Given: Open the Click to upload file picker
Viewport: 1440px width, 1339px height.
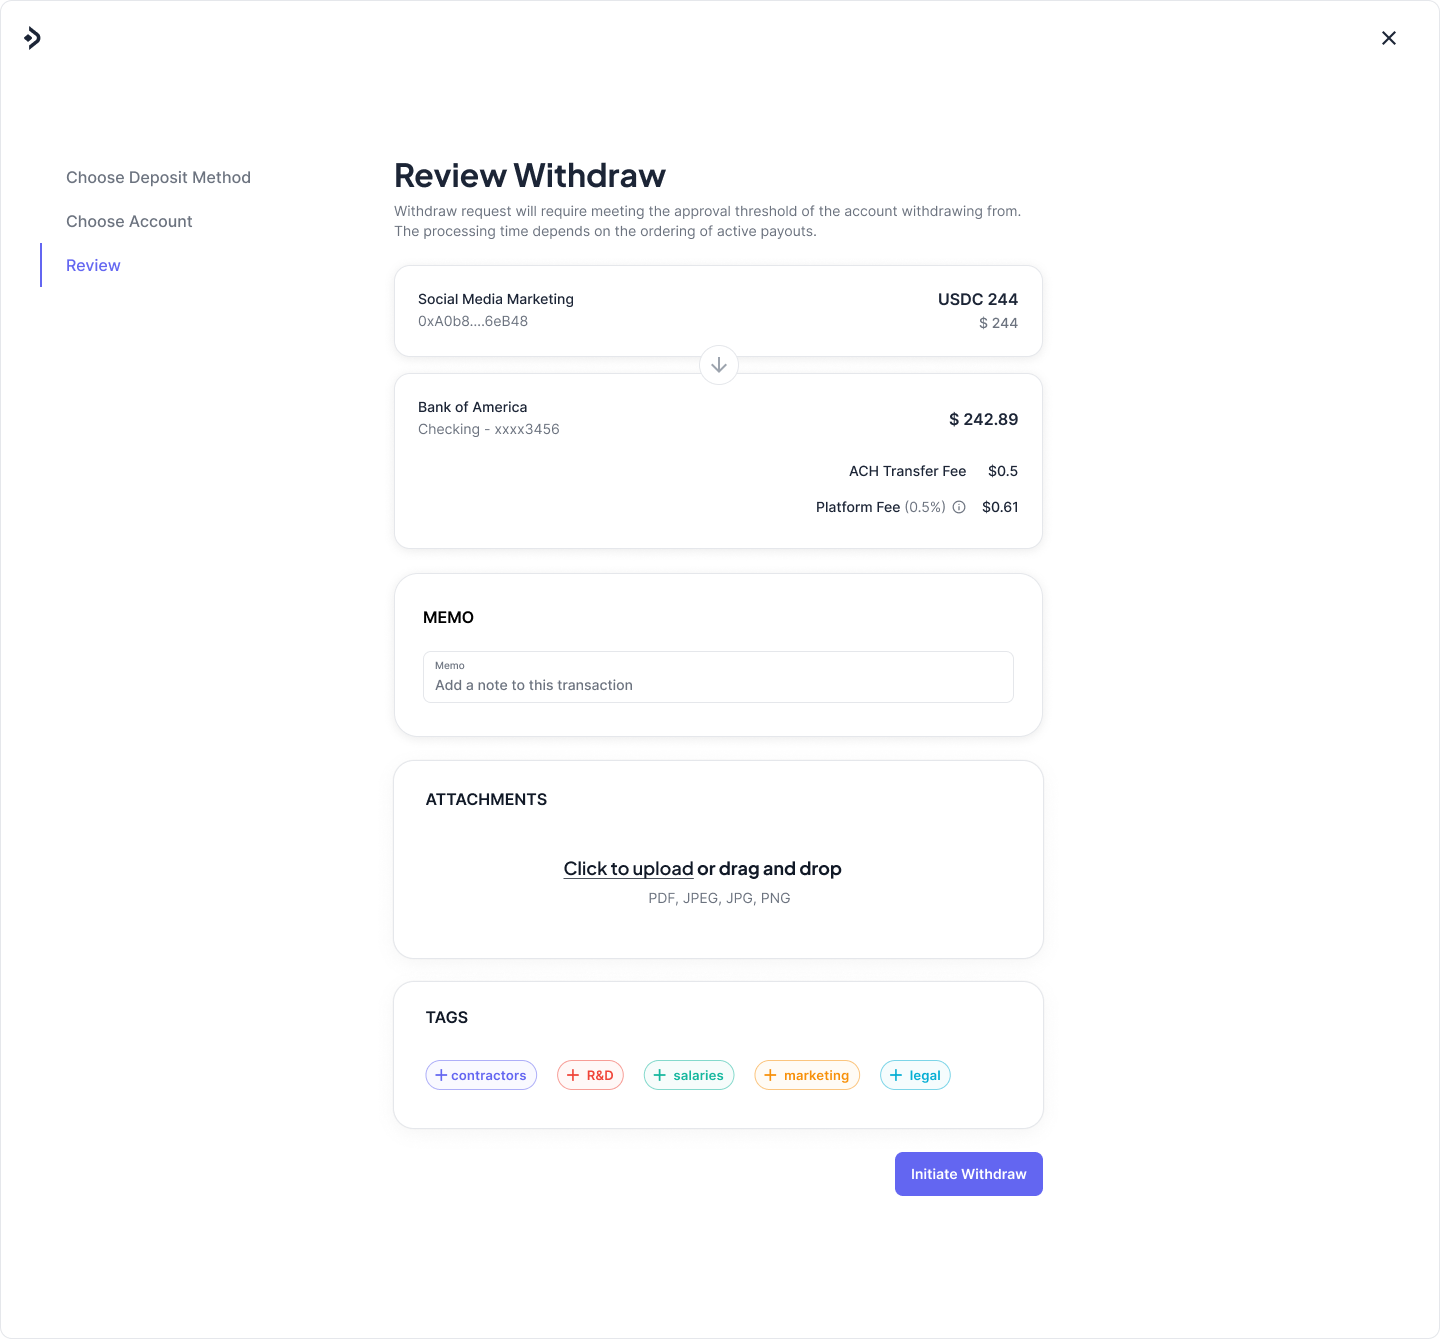Looking at the screenshot, I should pos(628,868).
